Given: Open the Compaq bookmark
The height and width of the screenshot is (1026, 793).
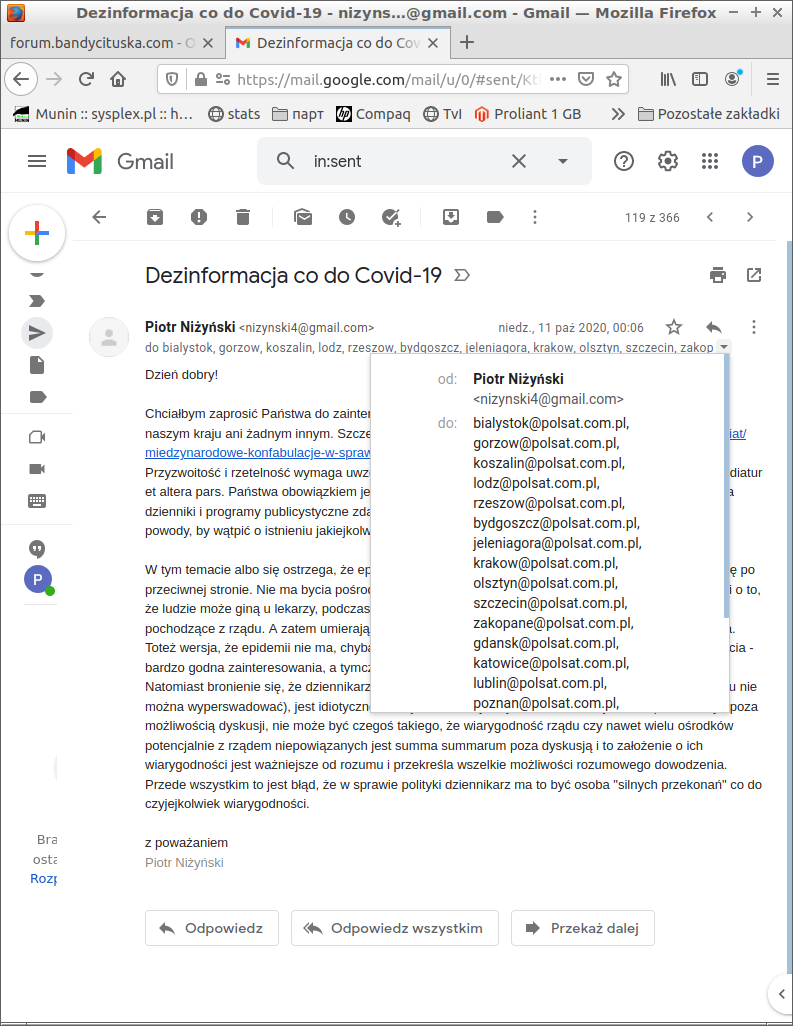Looking at the screenshot, I should (x=373, y=114).
